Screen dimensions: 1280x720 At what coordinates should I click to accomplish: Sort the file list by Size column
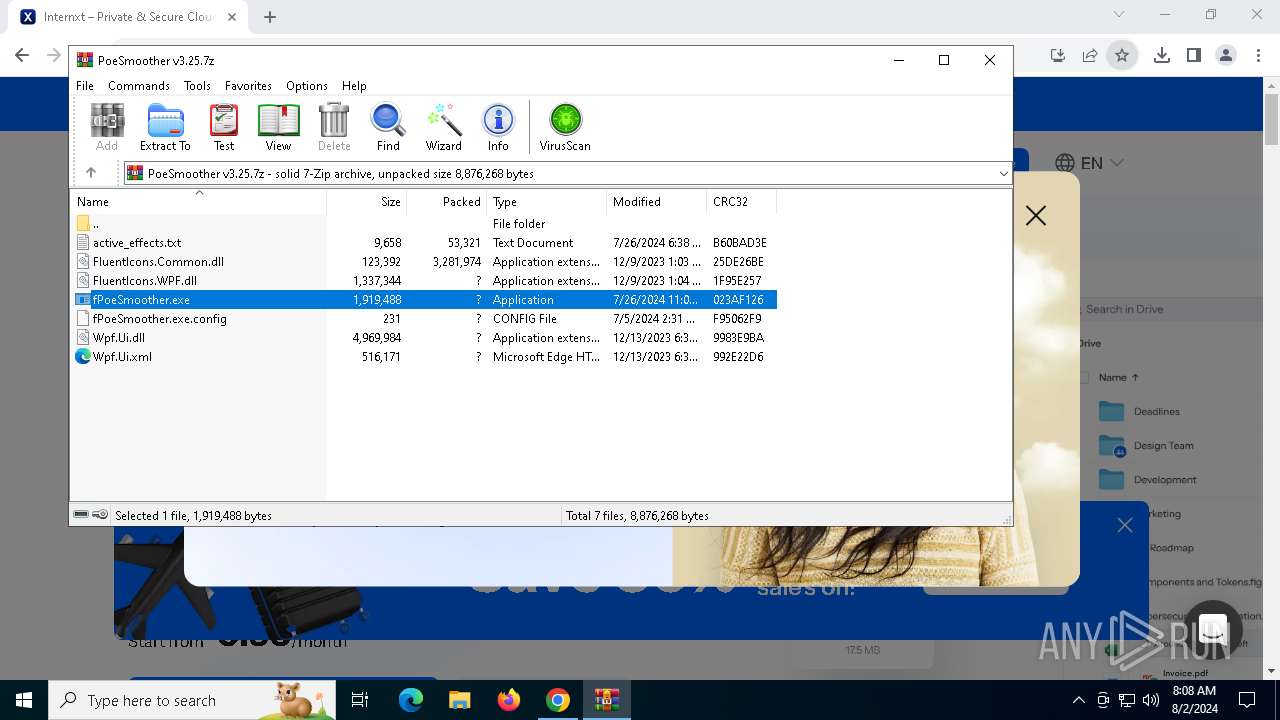(366, 202)
